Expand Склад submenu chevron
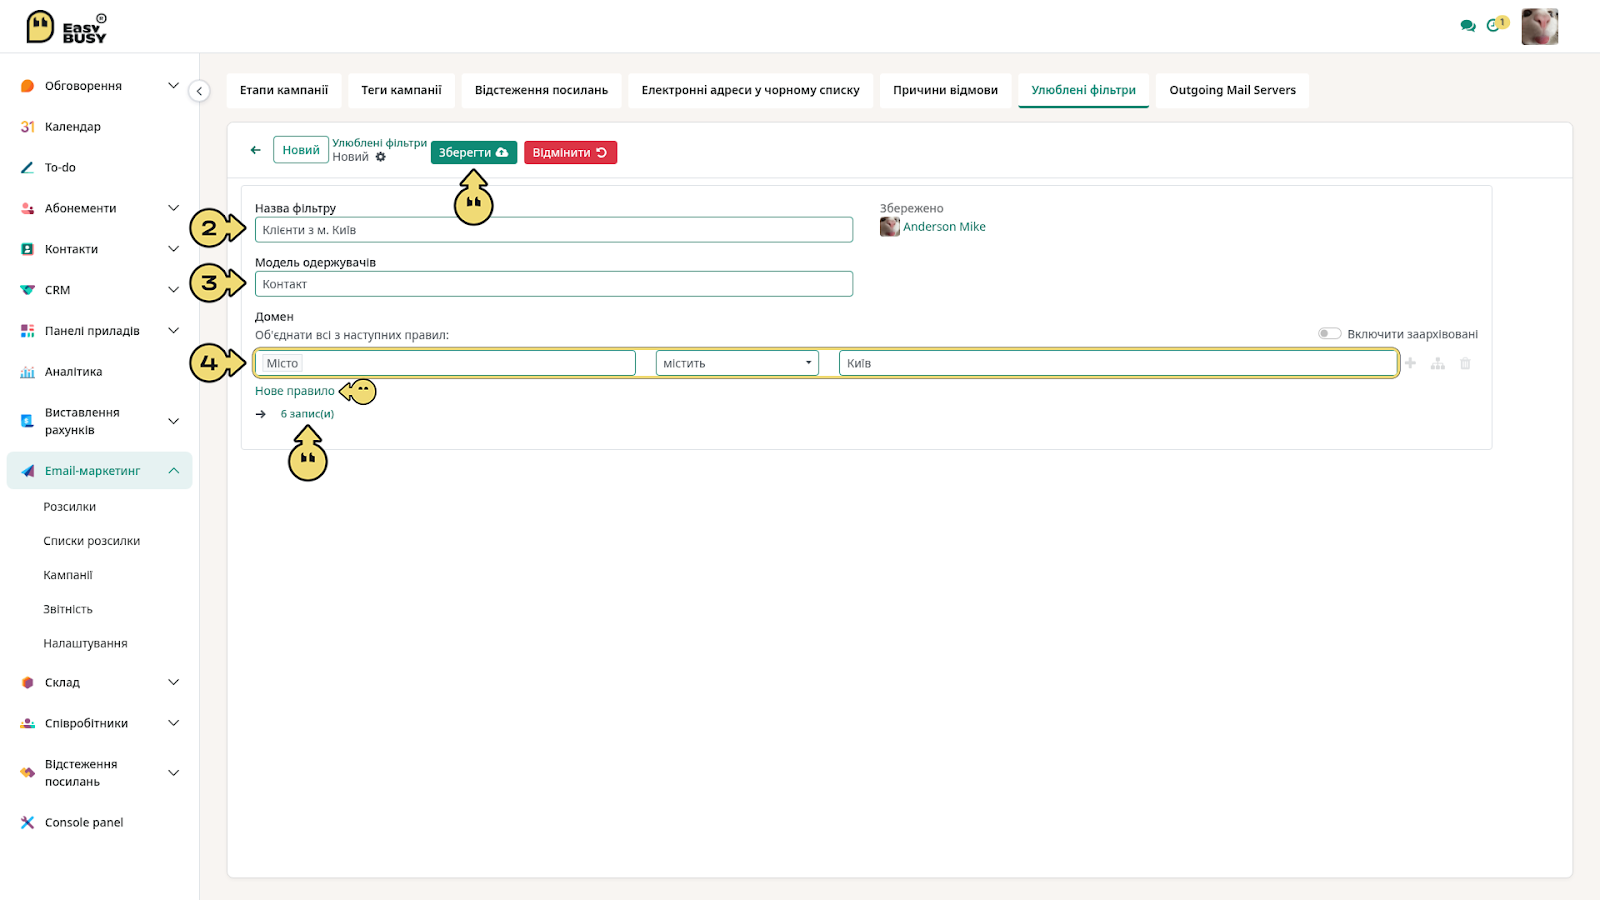The width and height of the screenshot is (1600, 900). (173, 683)
